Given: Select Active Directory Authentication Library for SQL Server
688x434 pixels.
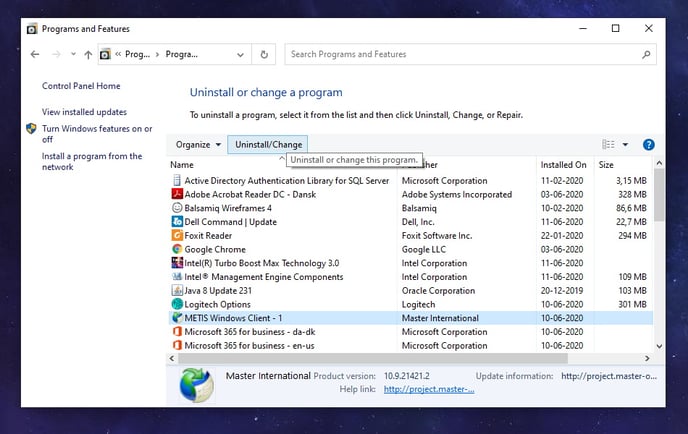Looking at the screenshot, I should [287, 181].
